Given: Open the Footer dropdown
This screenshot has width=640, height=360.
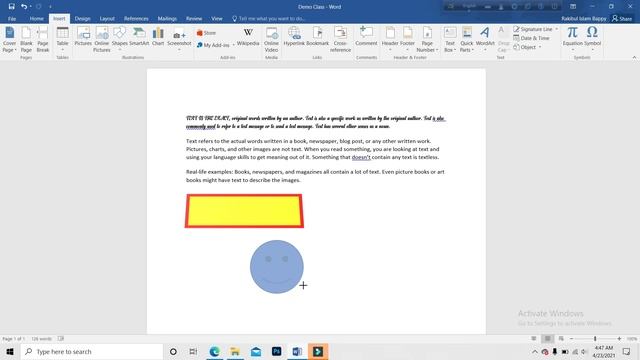Looking at the screenshot, I should point(407,38).
